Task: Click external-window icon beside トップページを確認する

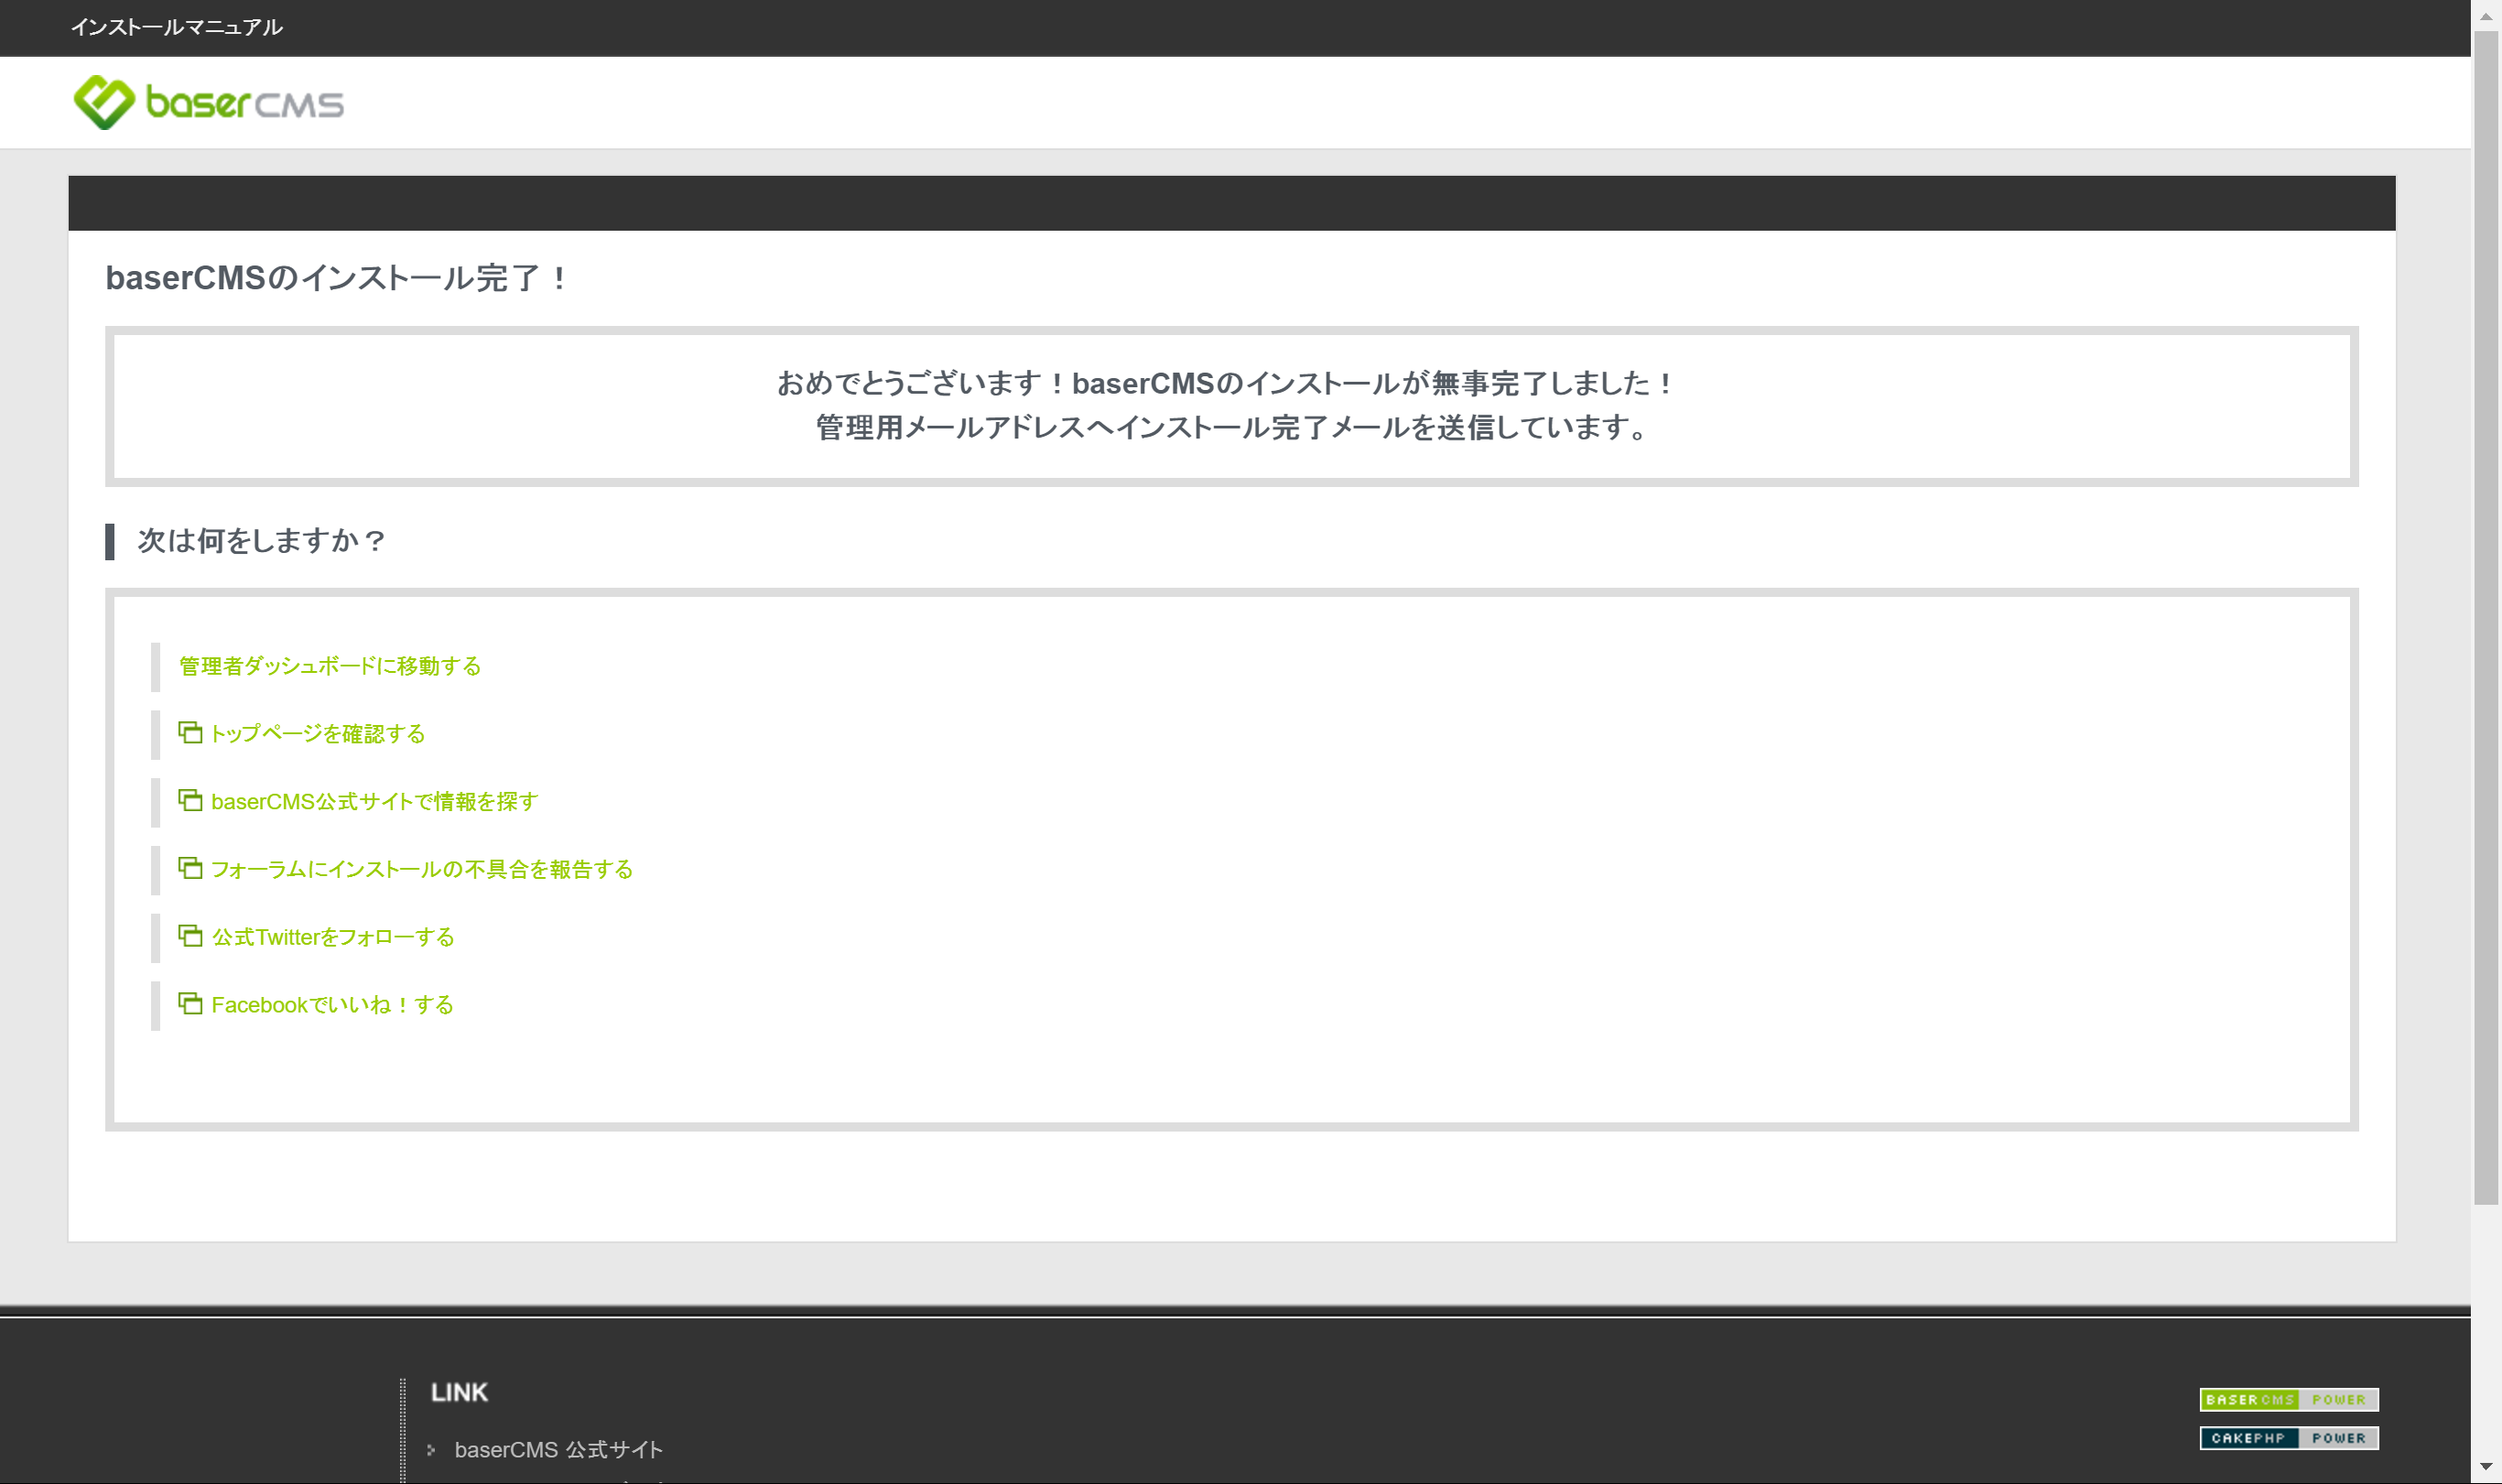Action: [190, 732]
